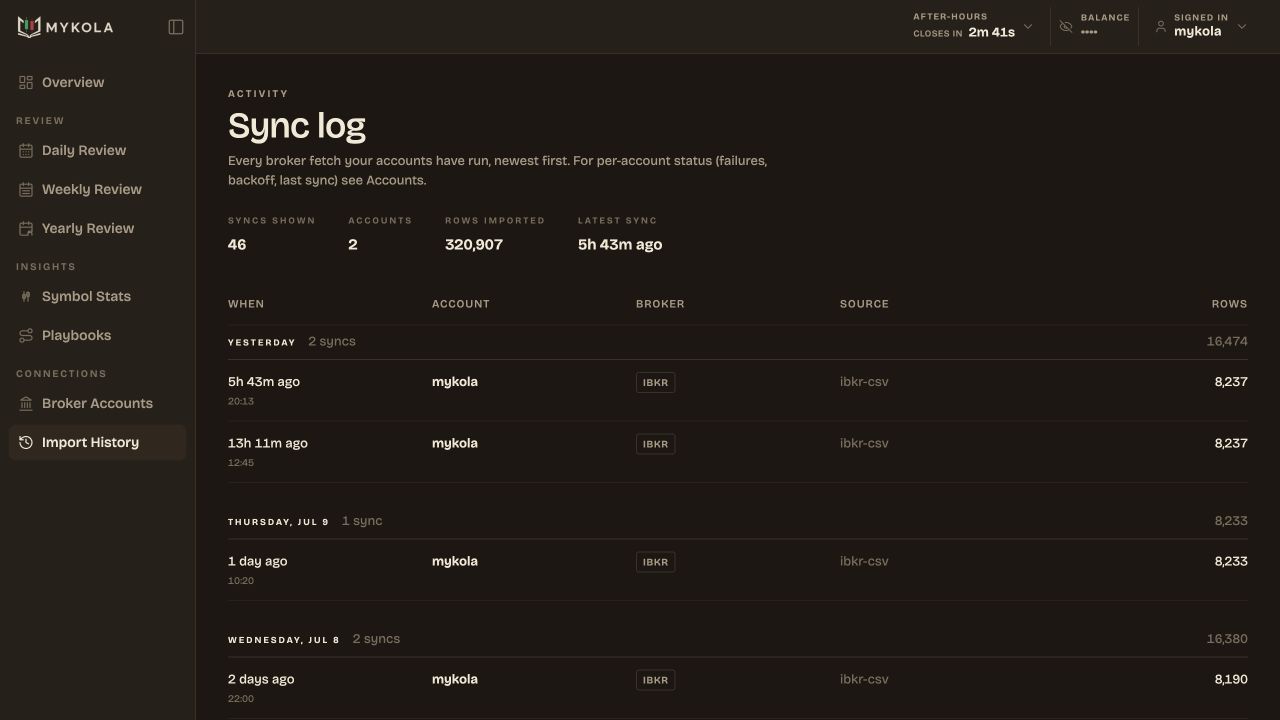1280x720 pixels.
Task: Click the Rows Imported 320,907 stat
Action: pyautogui.click(x=474, y=244)
